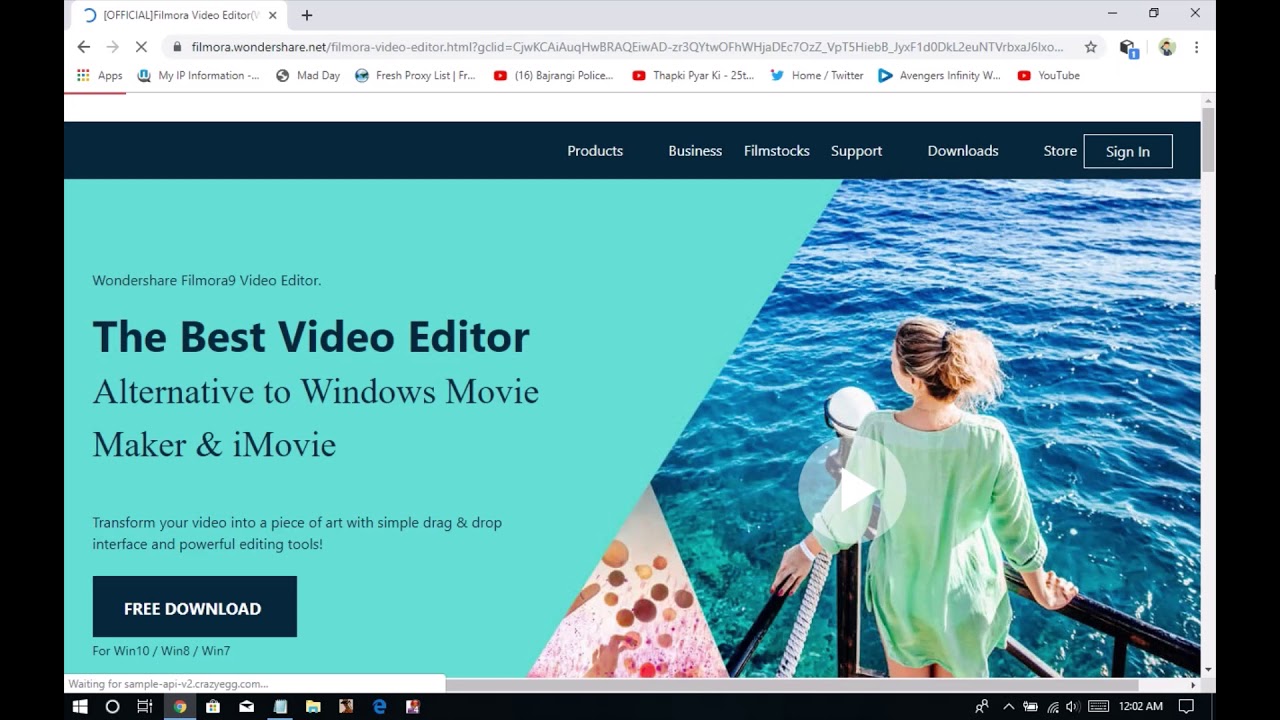Click 'Wondershare Filmora9 Video Editor.' text

tap(207, 281)
